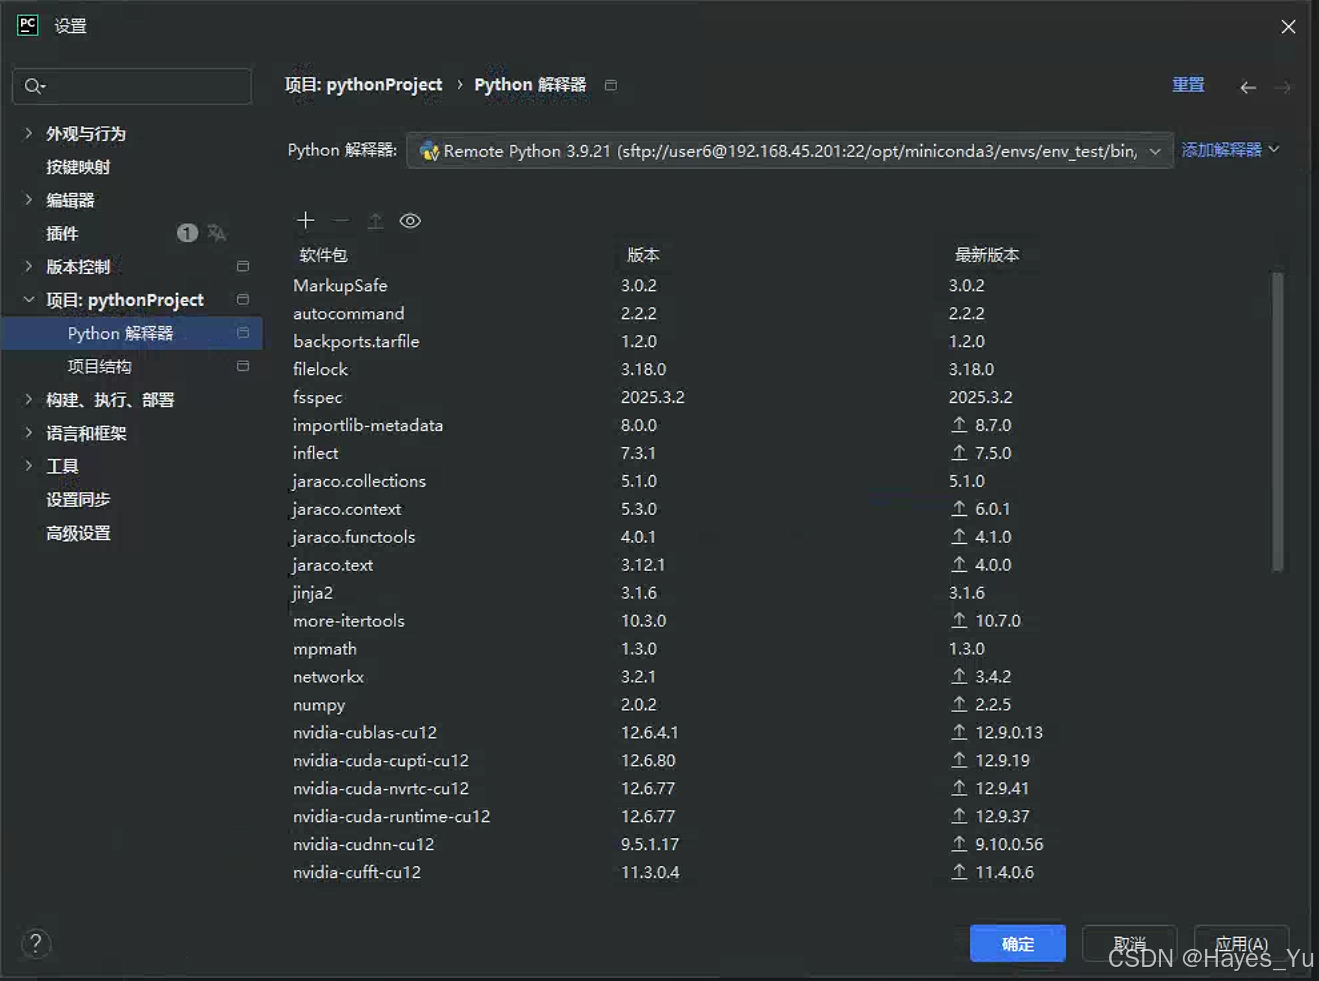Viewport: 1319px width, 981px height.
Task: Click upgrade arrow for nvidia-cuda-nvrtc-cu12 12.9.41
Action: point(959,789)
